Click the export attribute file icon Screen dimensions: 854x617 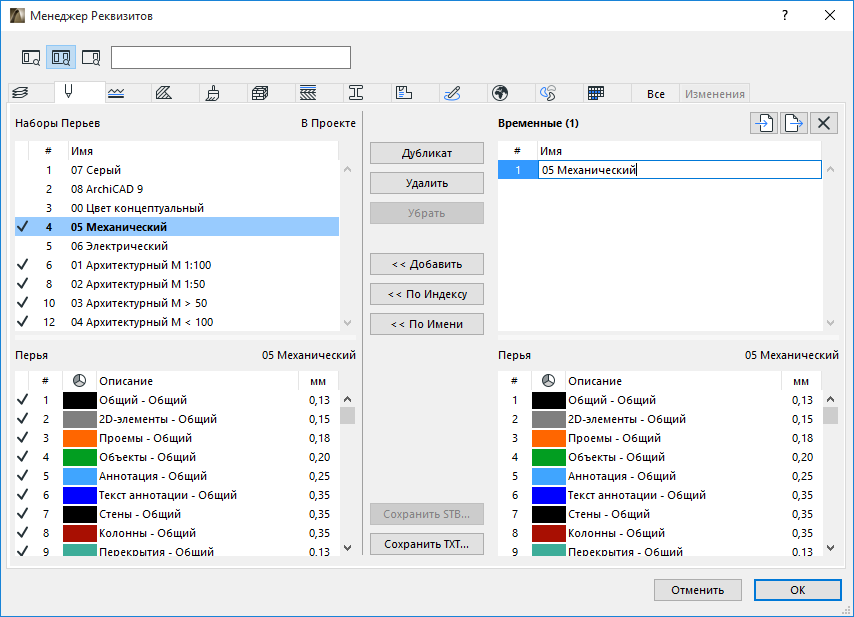794,123
